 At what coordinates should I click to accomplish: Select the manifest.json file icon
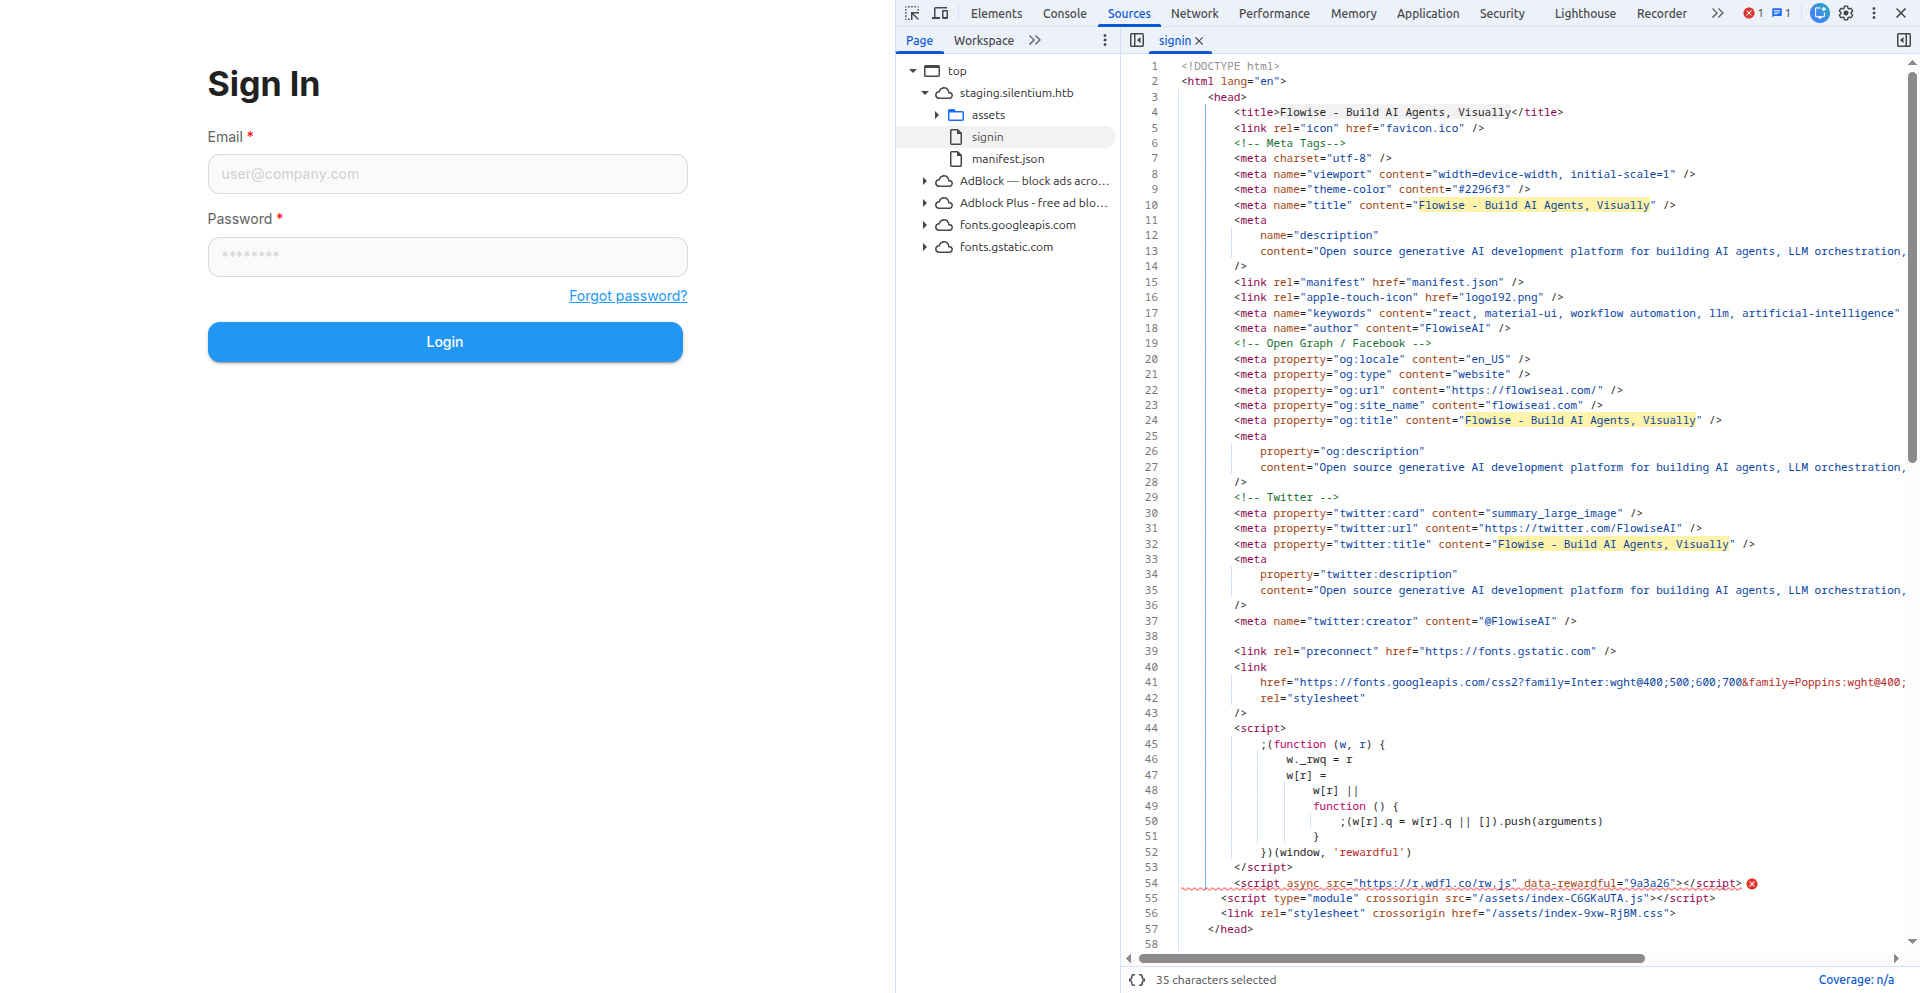point(956,159)
